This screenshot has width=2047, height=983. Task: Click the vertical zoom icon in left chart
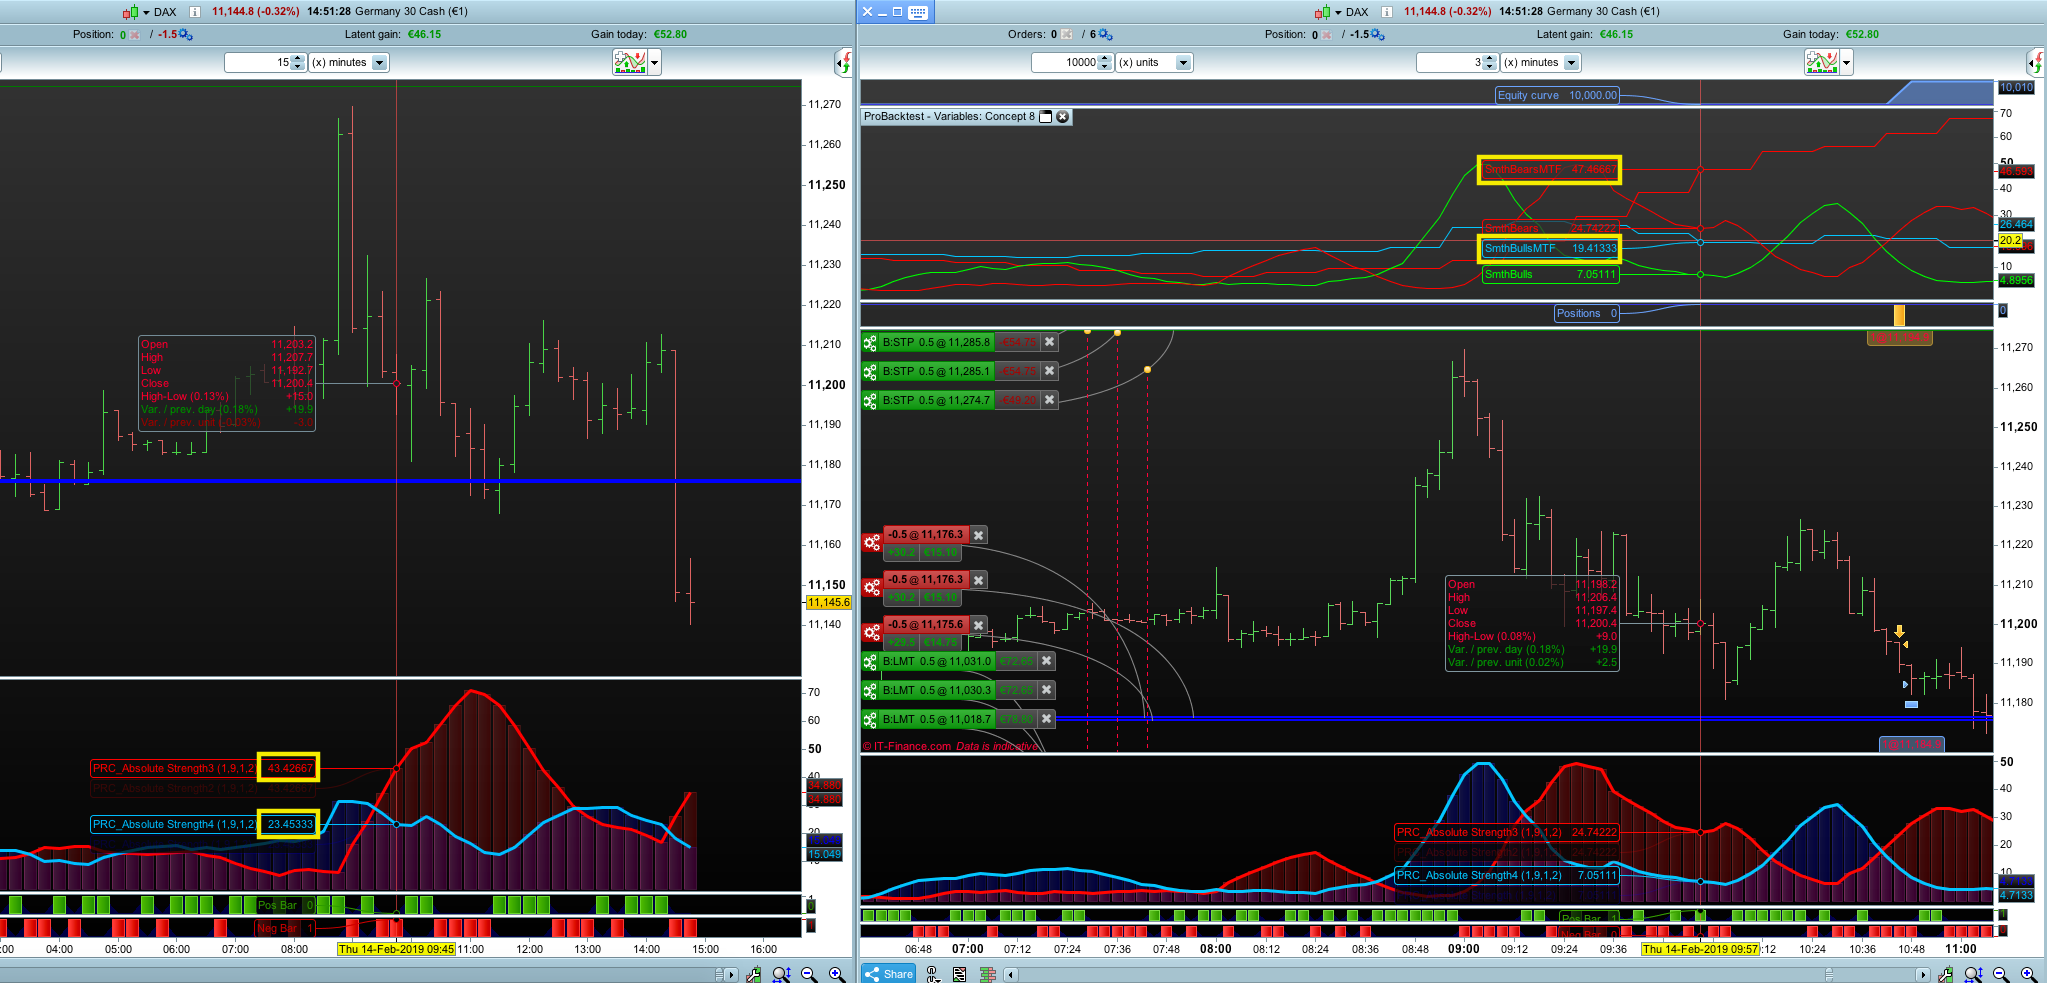point(781,974)
